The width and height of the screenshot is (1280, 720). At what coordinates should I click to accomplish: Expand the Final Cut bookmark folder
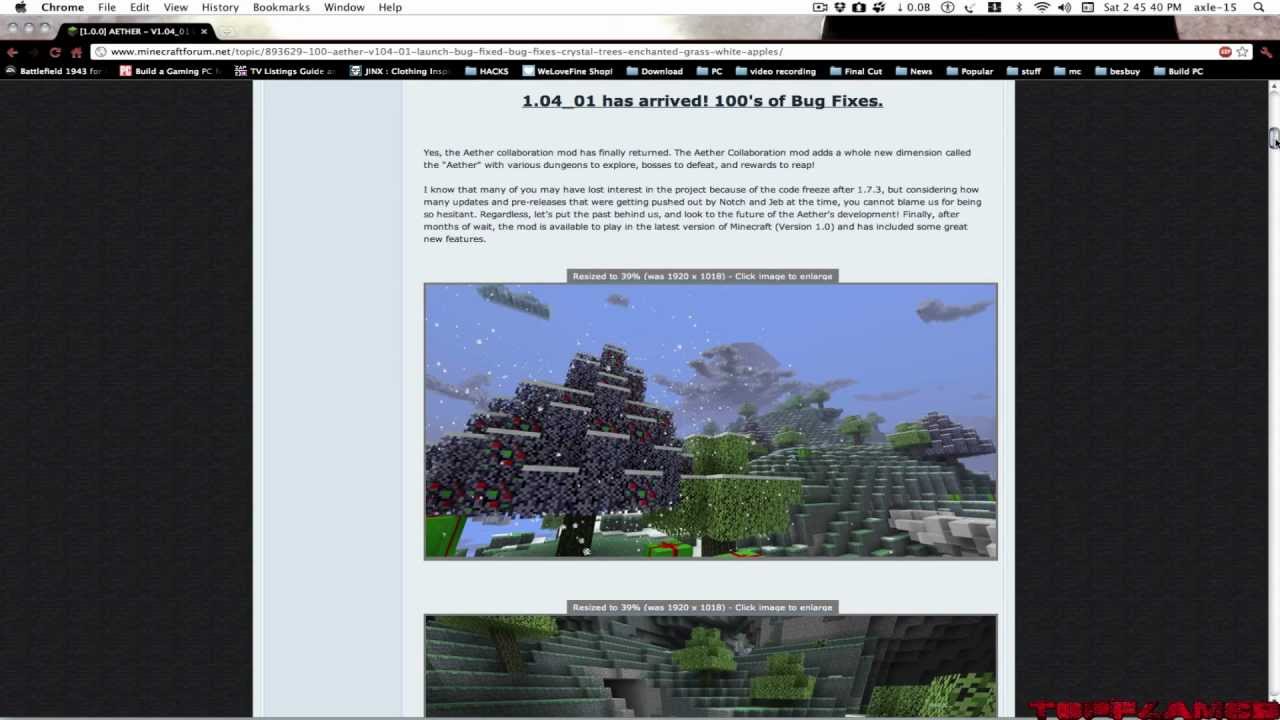856,71
